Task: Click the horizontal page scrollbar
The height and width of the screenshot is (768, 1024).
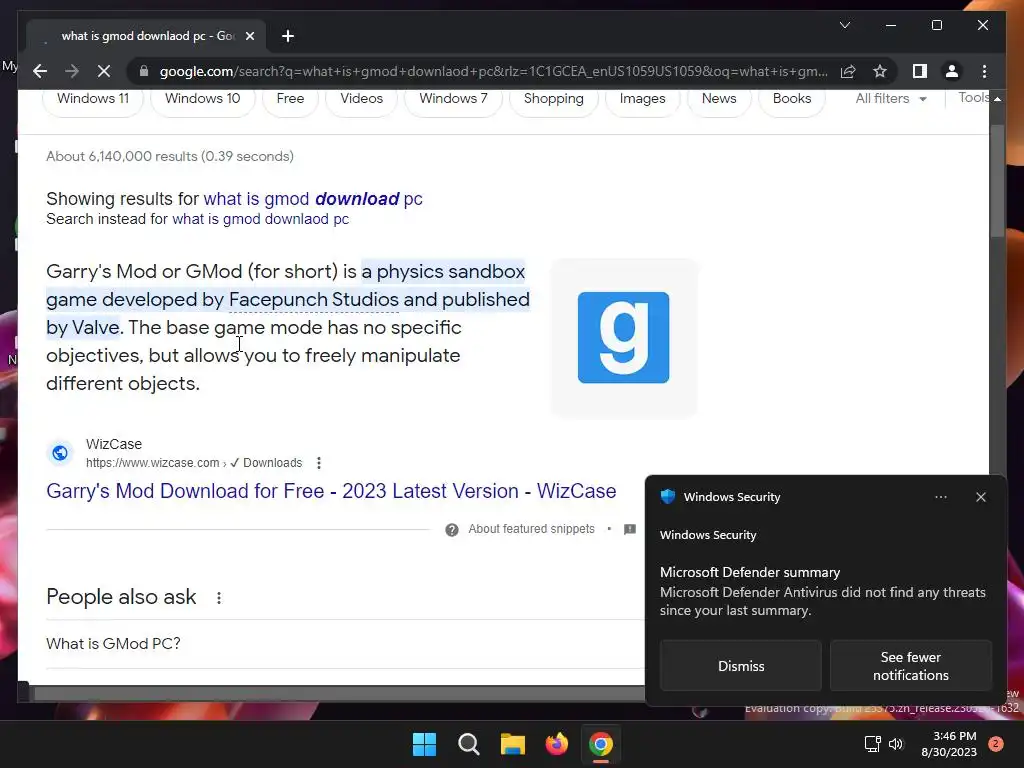Action: click(339, 693)
